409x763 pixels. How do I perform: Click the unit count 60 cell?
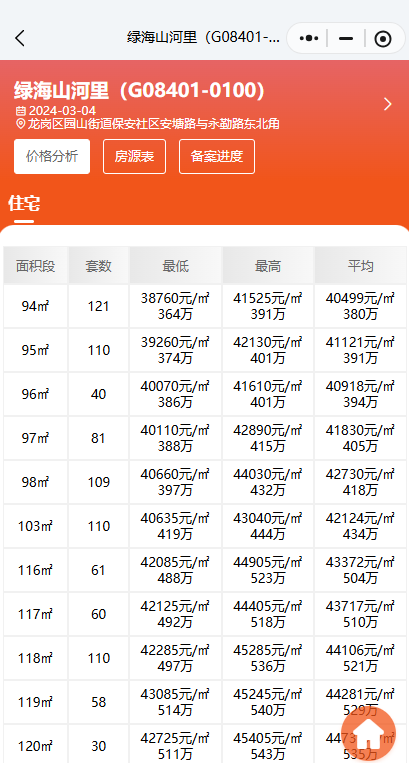98,614
